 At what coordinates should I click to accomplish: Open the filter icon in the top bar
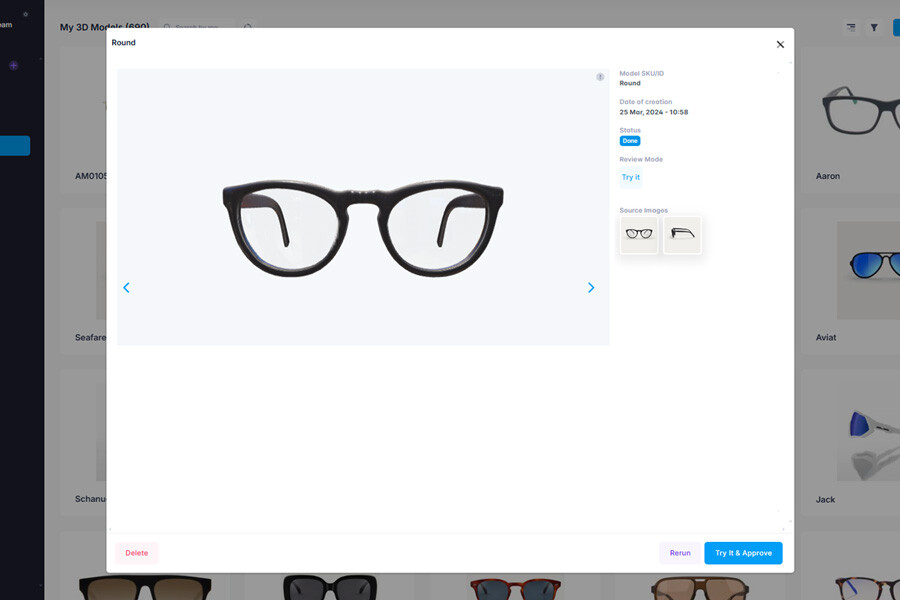[873, 28]
